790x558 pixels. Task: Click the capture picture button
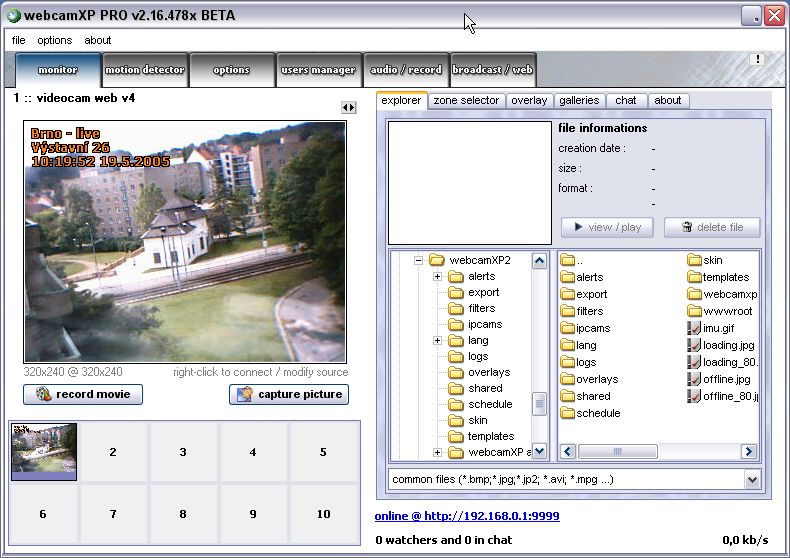(289, 394)
